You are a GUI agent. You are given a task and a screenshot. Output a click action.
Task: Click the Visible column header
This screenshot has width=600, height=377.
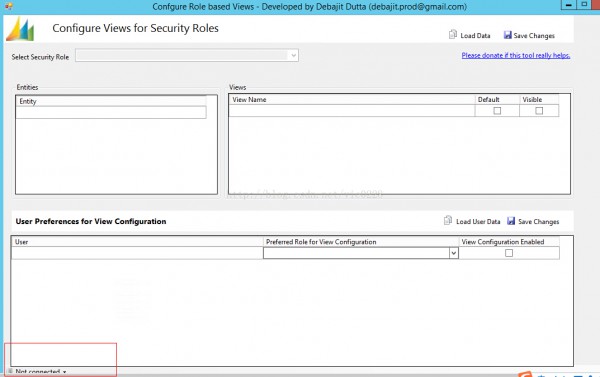click(x=539, y=100)
